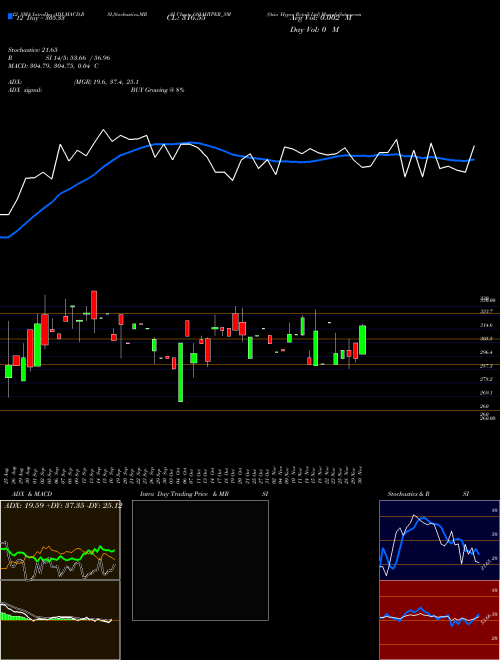The width and height of the screenshot is (500, 660).
Task: Click the last green candle for 30 Nov
Action: click(362, 340)
